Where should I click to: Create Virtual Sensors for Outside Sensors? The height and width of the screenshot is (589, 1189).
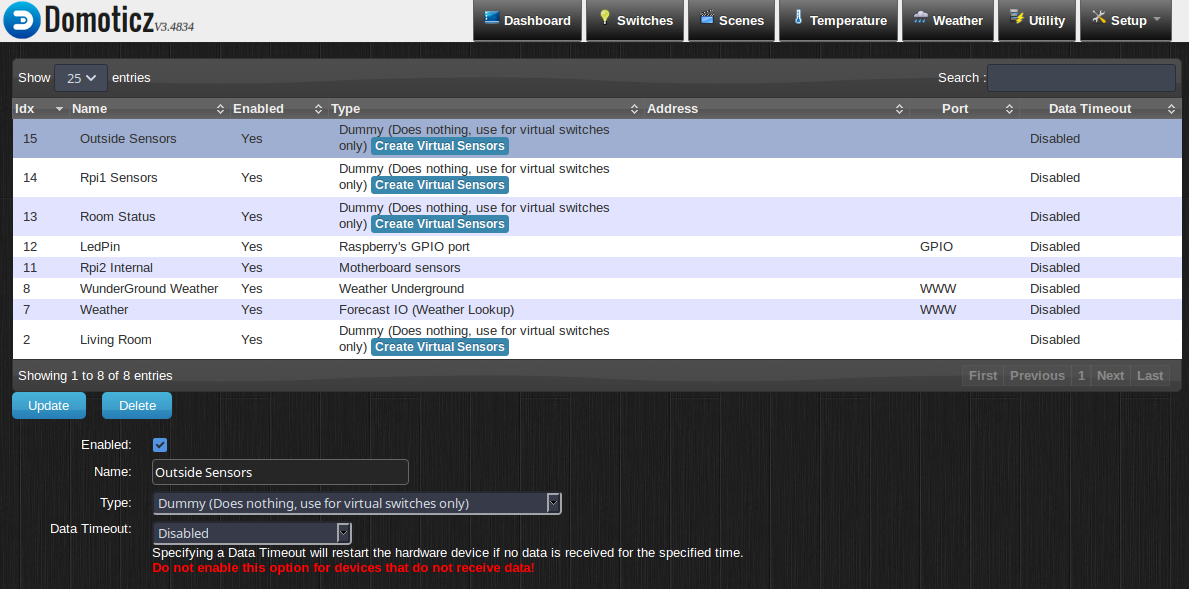point(440,146)
